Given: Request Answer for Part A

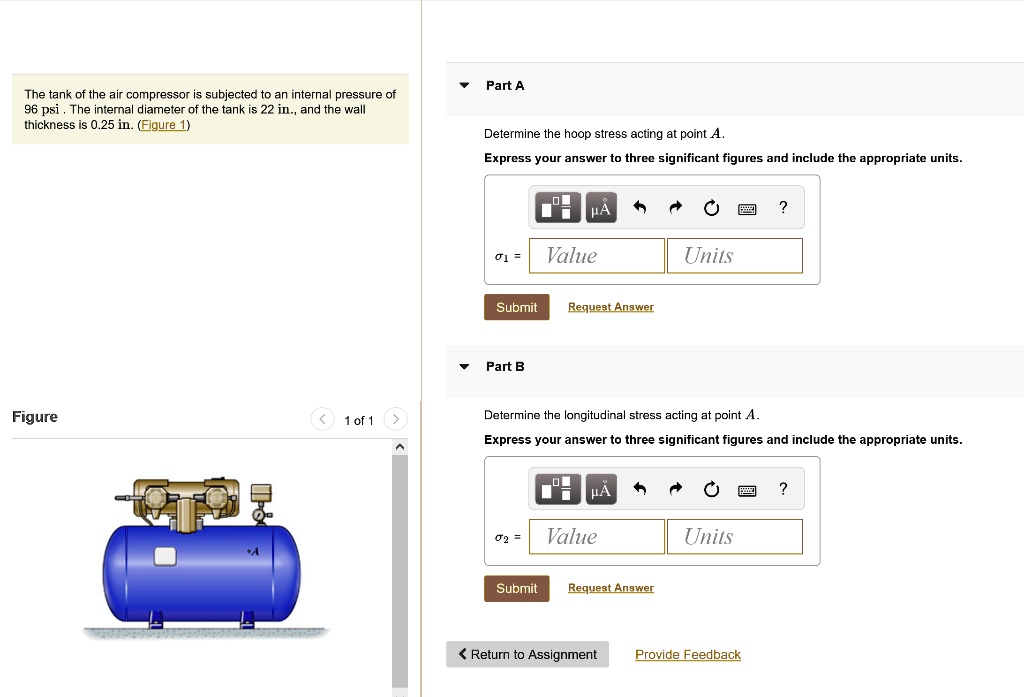Looking at the screenshot, I should coord(611,307).
